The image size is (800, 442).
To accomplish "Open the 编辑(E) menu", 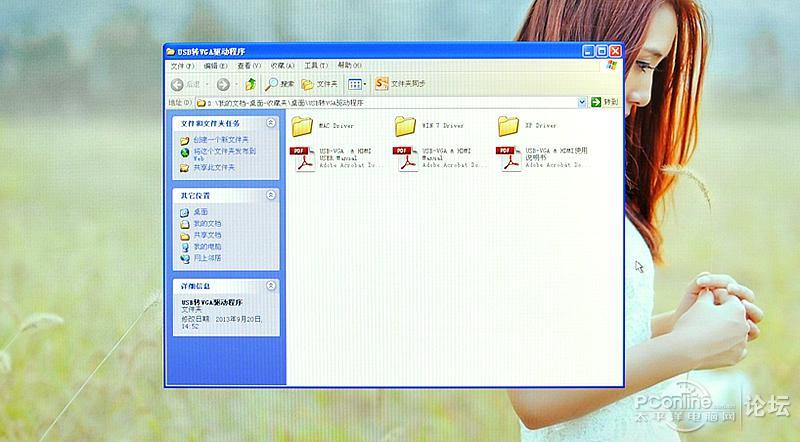I will click(x=215, y=66).
